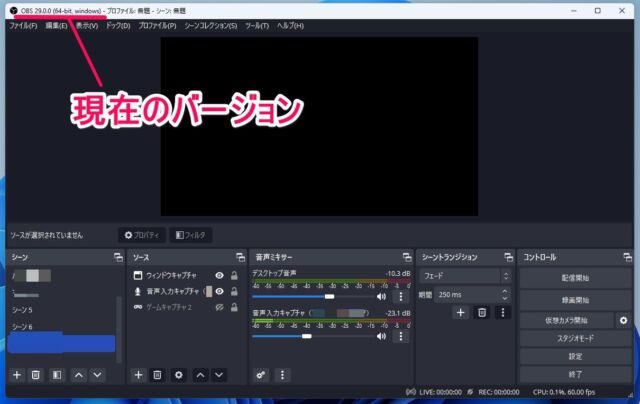Pop out the 音声ミキサー dock panel
The image size is (640, 404).
click(406, 257)
